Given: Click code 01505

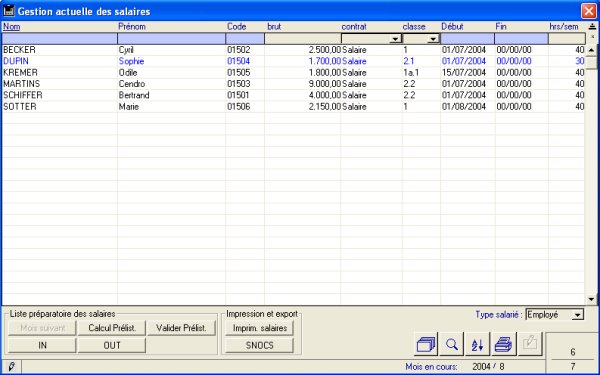Looking at the screenshot, I should click(x=238, y=72).
